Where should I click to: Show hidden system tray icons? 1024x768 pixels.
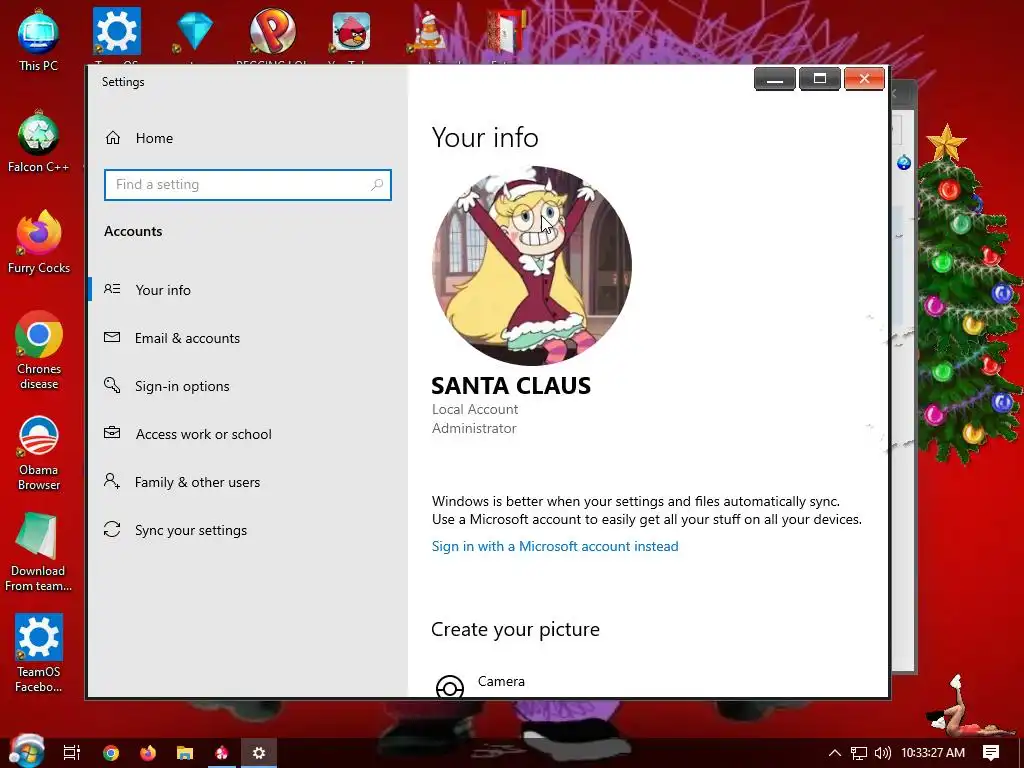tap(835, 753)
